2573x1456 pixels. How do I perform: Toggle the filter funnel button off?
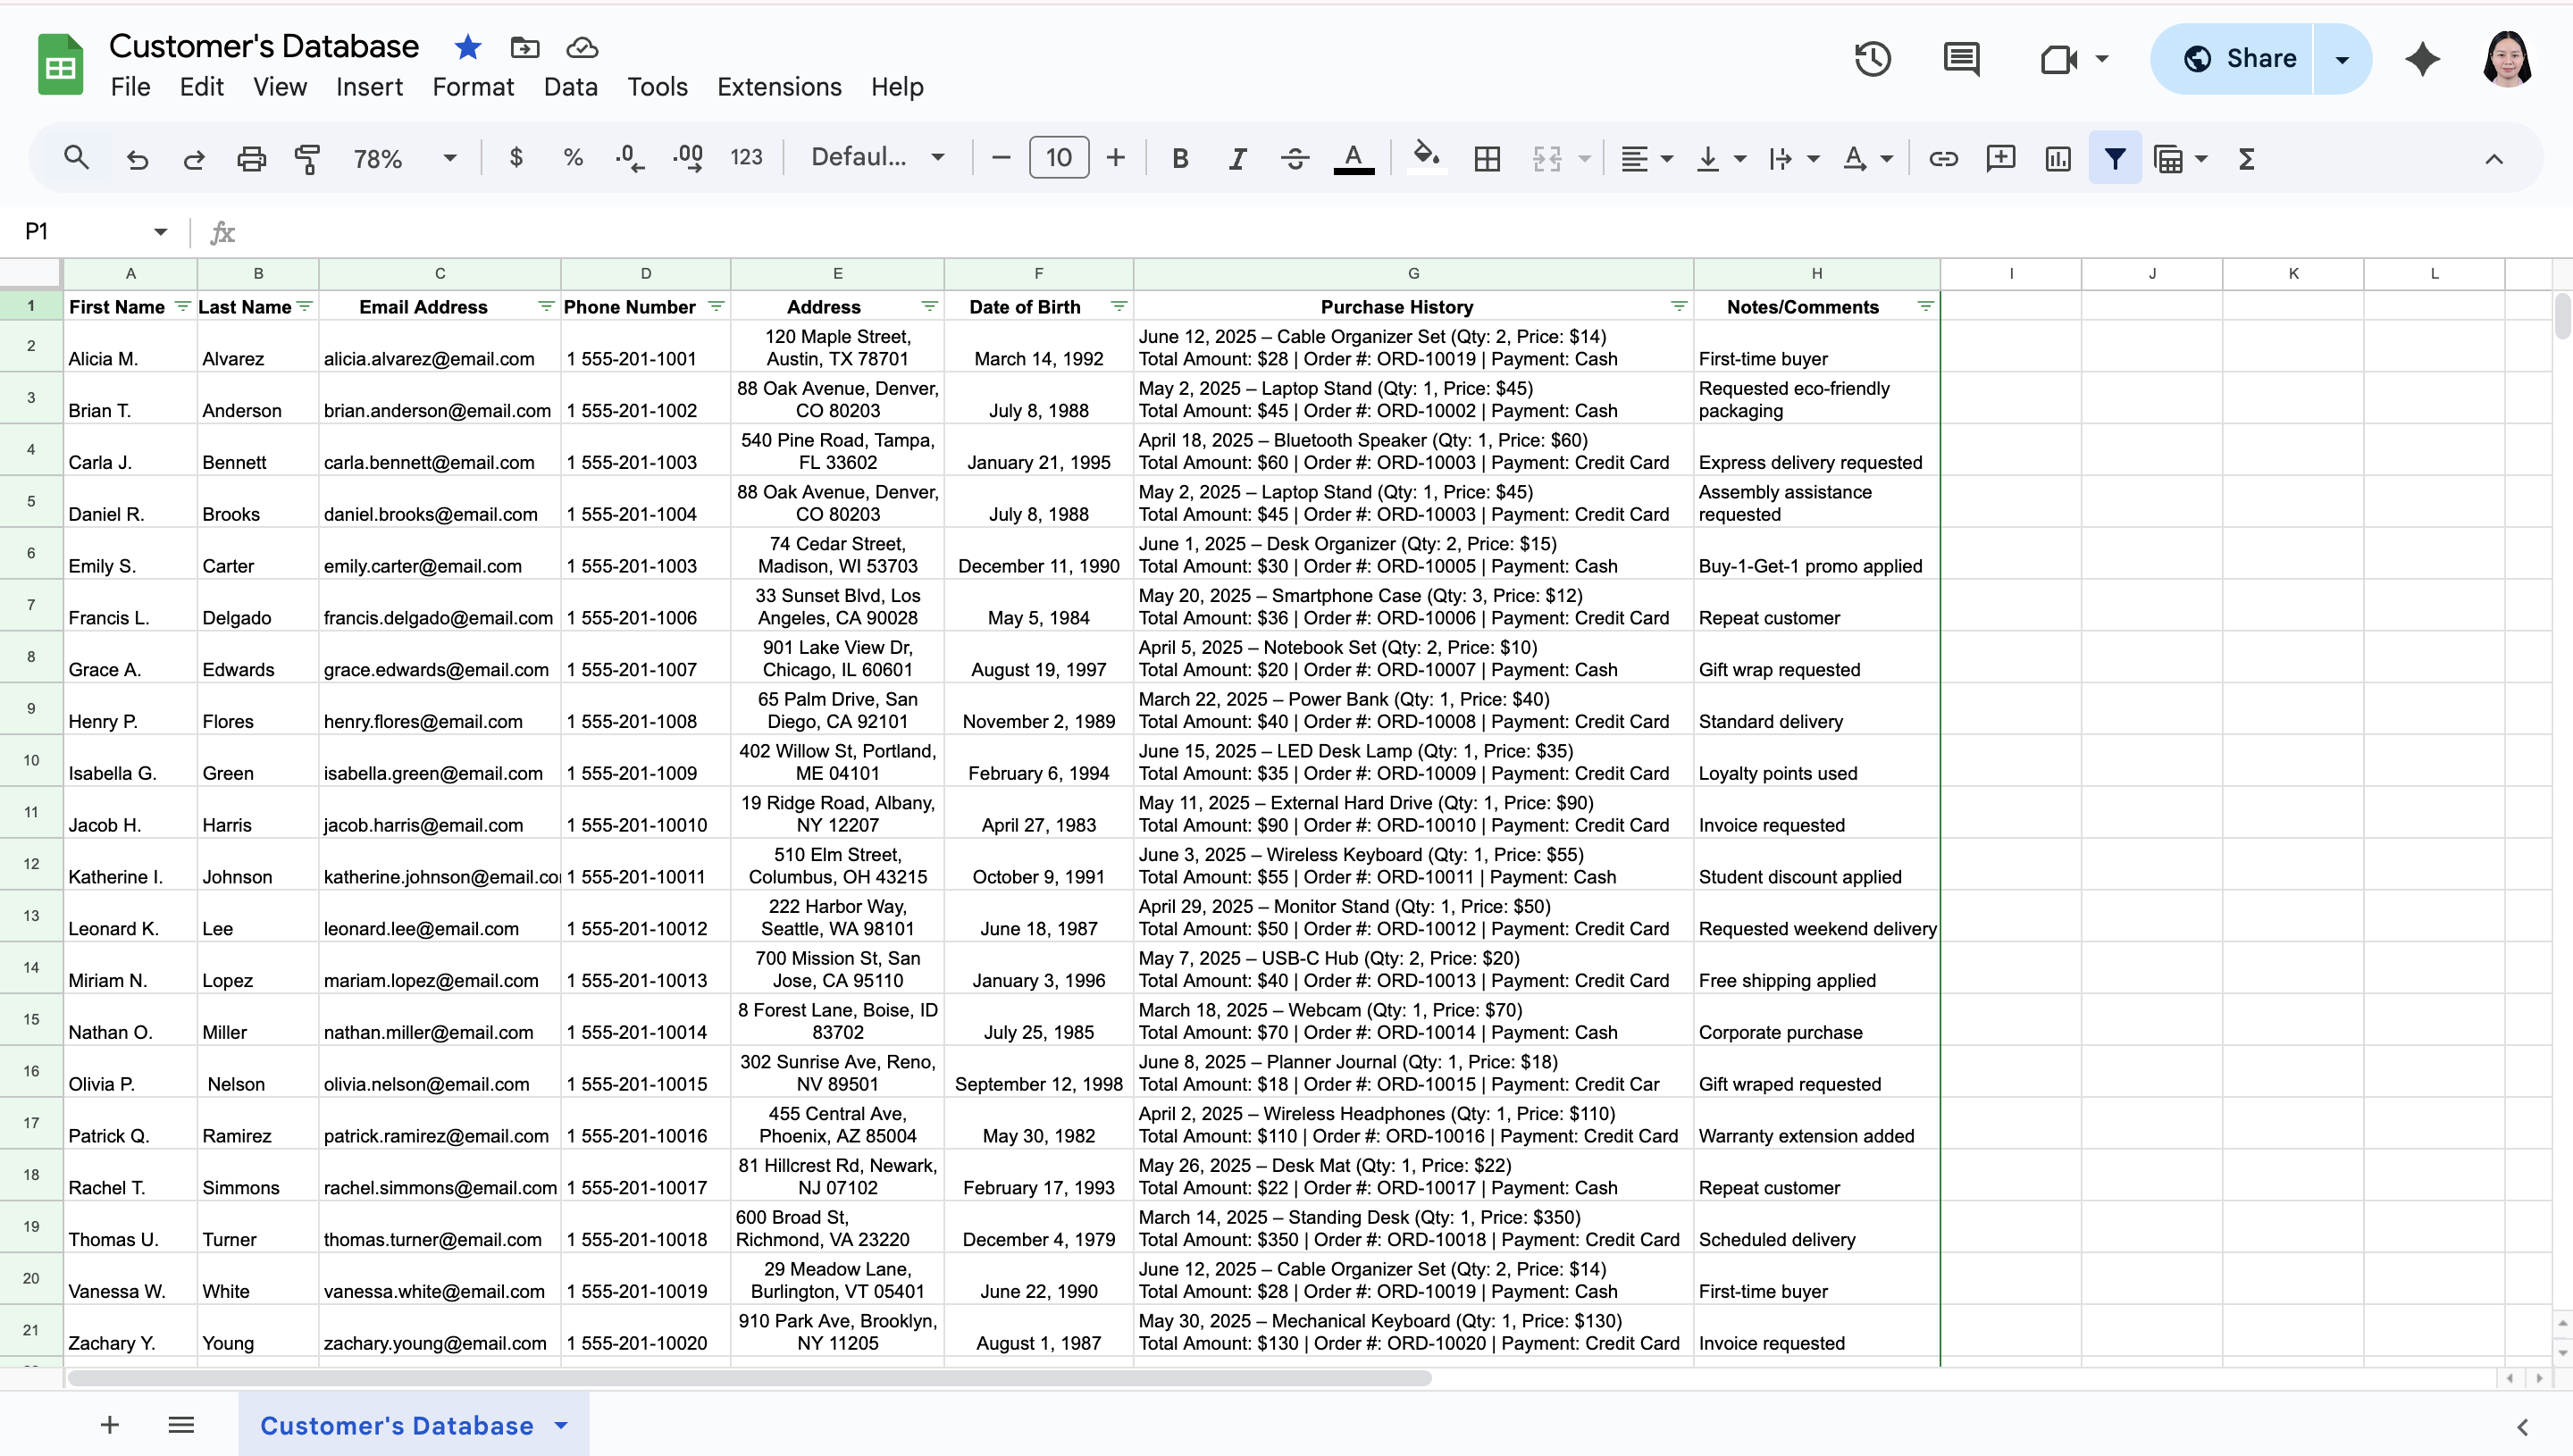tap(2114, 158)
